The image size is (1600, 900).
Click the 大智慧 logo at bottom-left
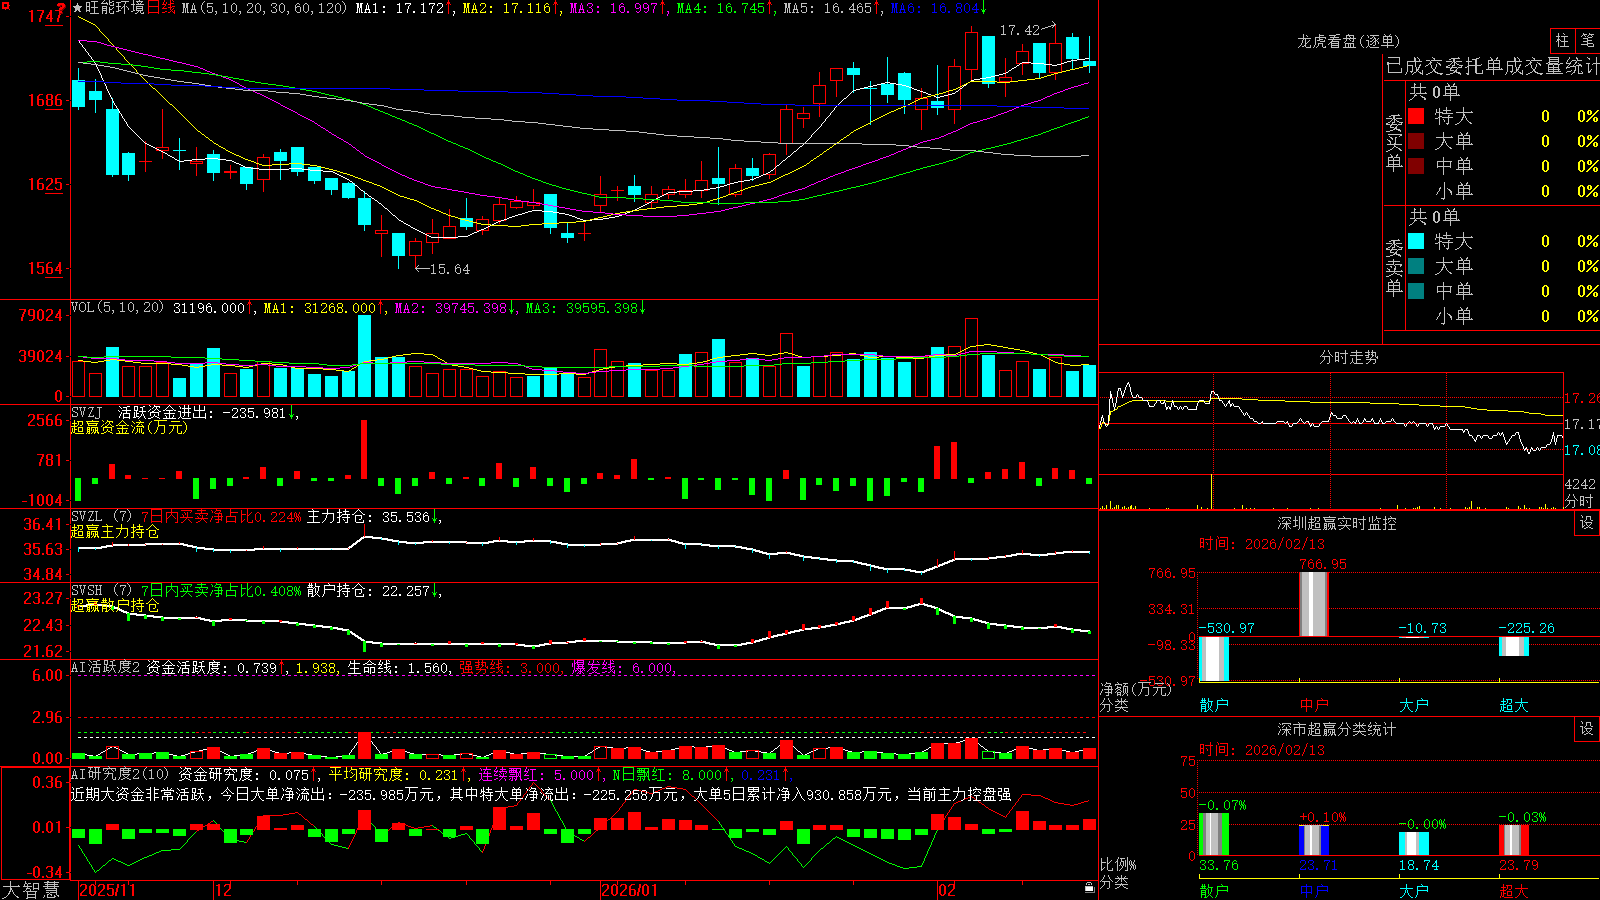tap(31, 890)
